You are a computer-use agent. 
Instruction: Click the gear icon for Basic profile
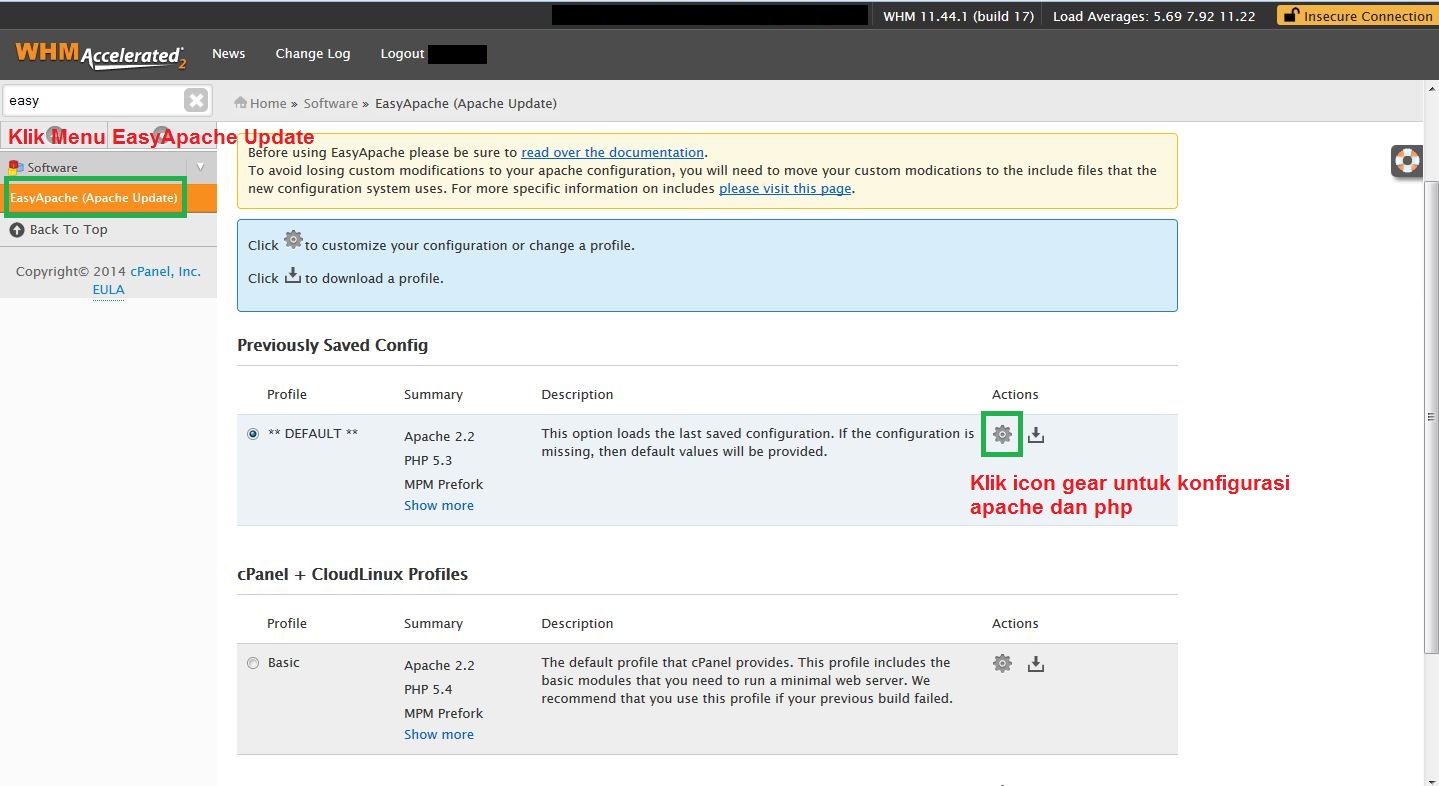(x=1002, y=664)
